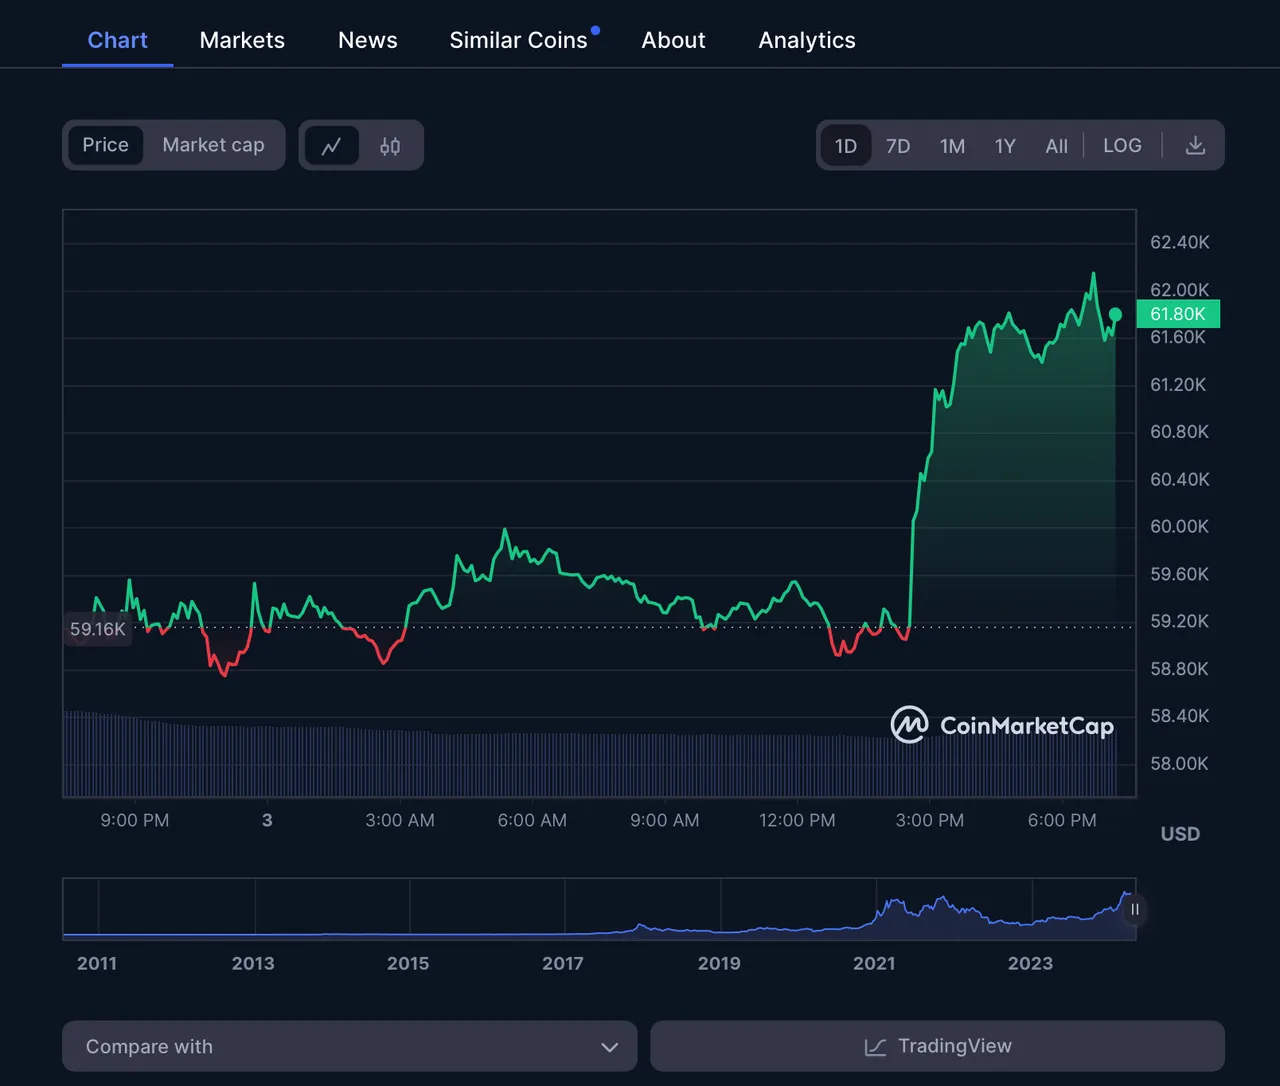Click the range slider pause handle

(x=1134, y=910)
